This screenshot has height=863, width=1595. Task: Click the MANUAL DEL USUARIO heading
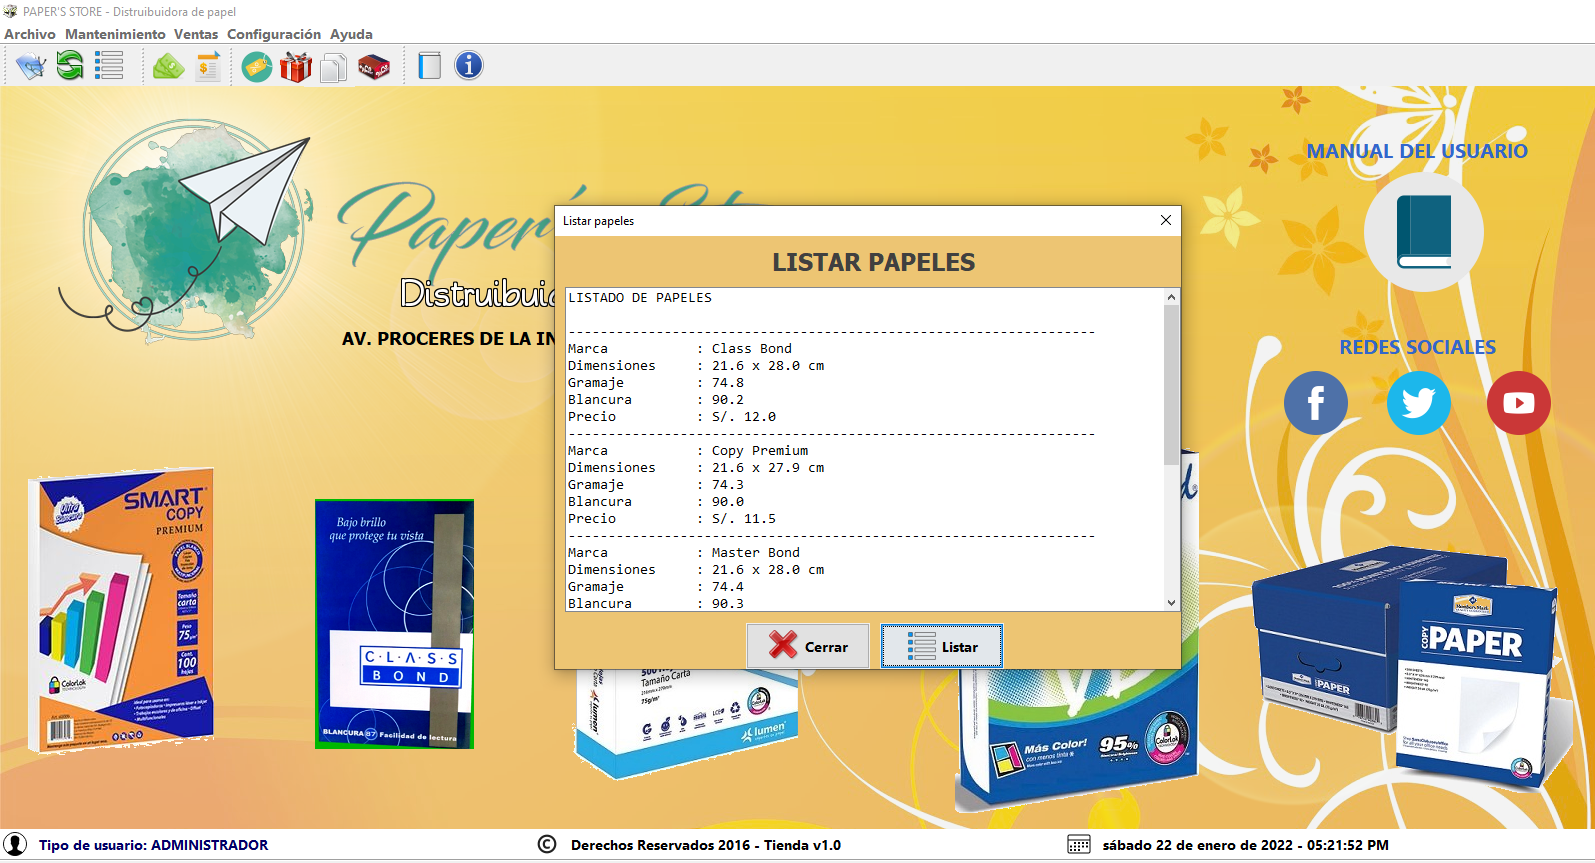tap(1417, 151)
